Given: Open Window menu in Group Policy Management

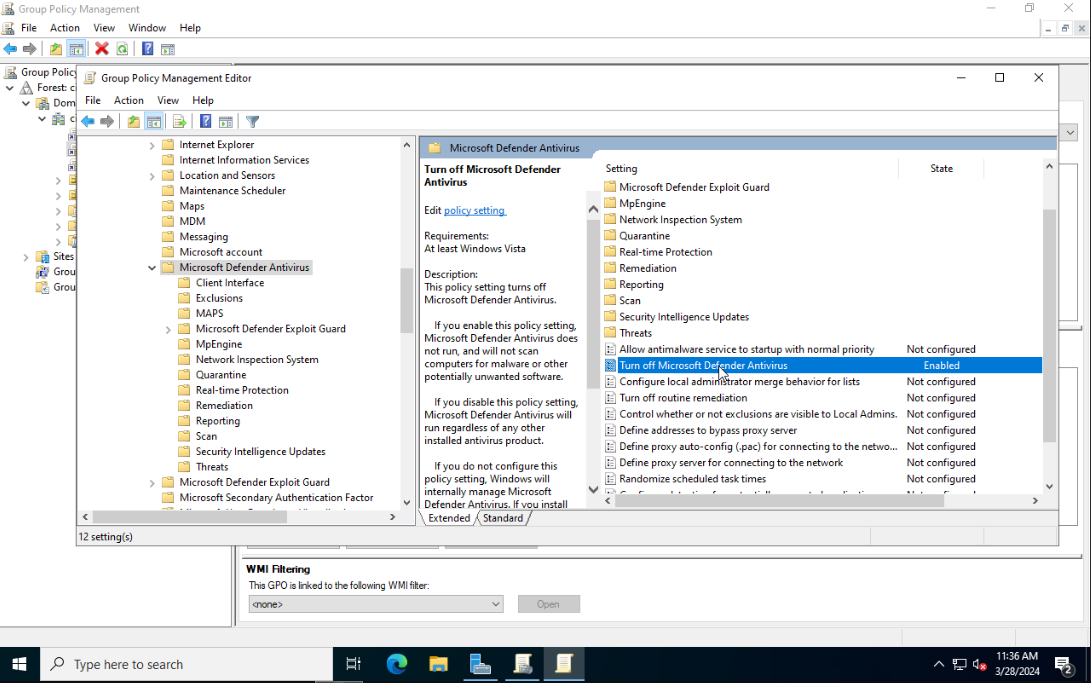Looking at the screenshot, I should pos(147,28).
